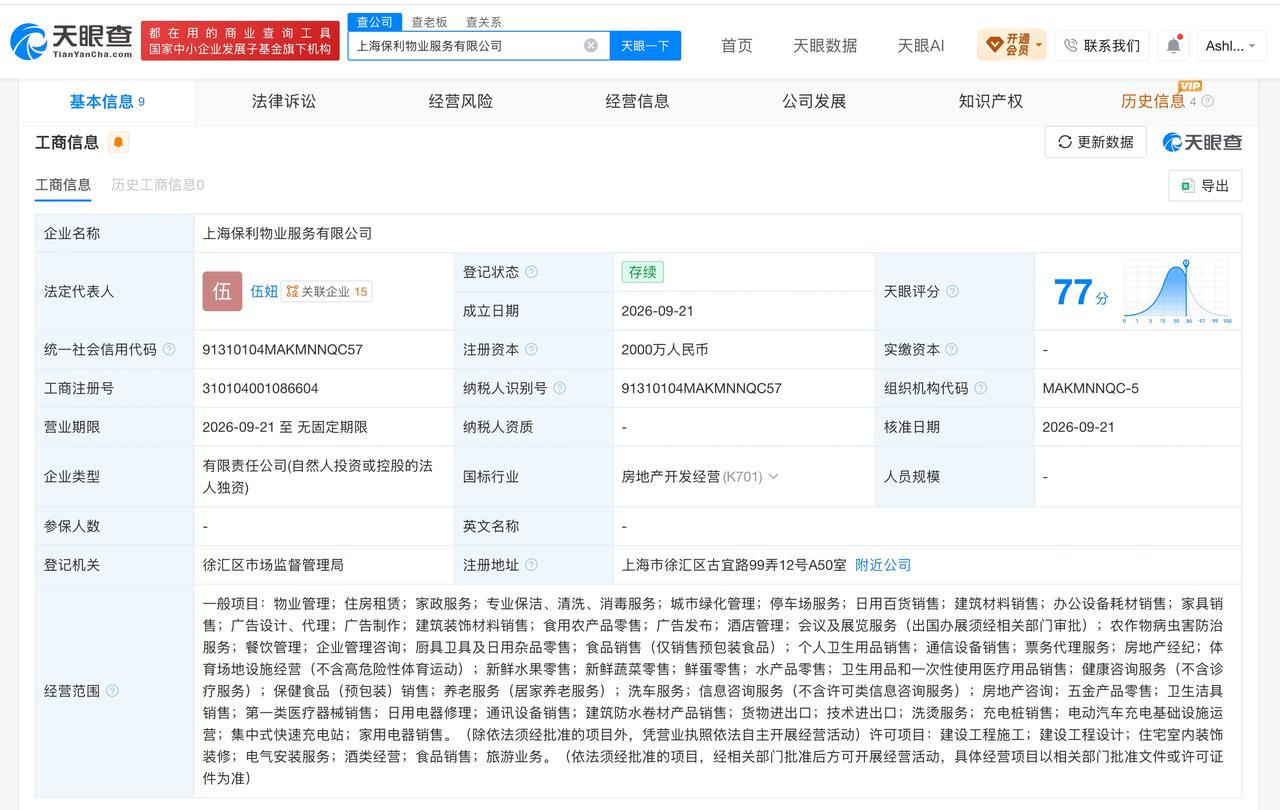Expand the 开通会员 dropdown
The image size is (1280, 810).
click(1011, 45)
